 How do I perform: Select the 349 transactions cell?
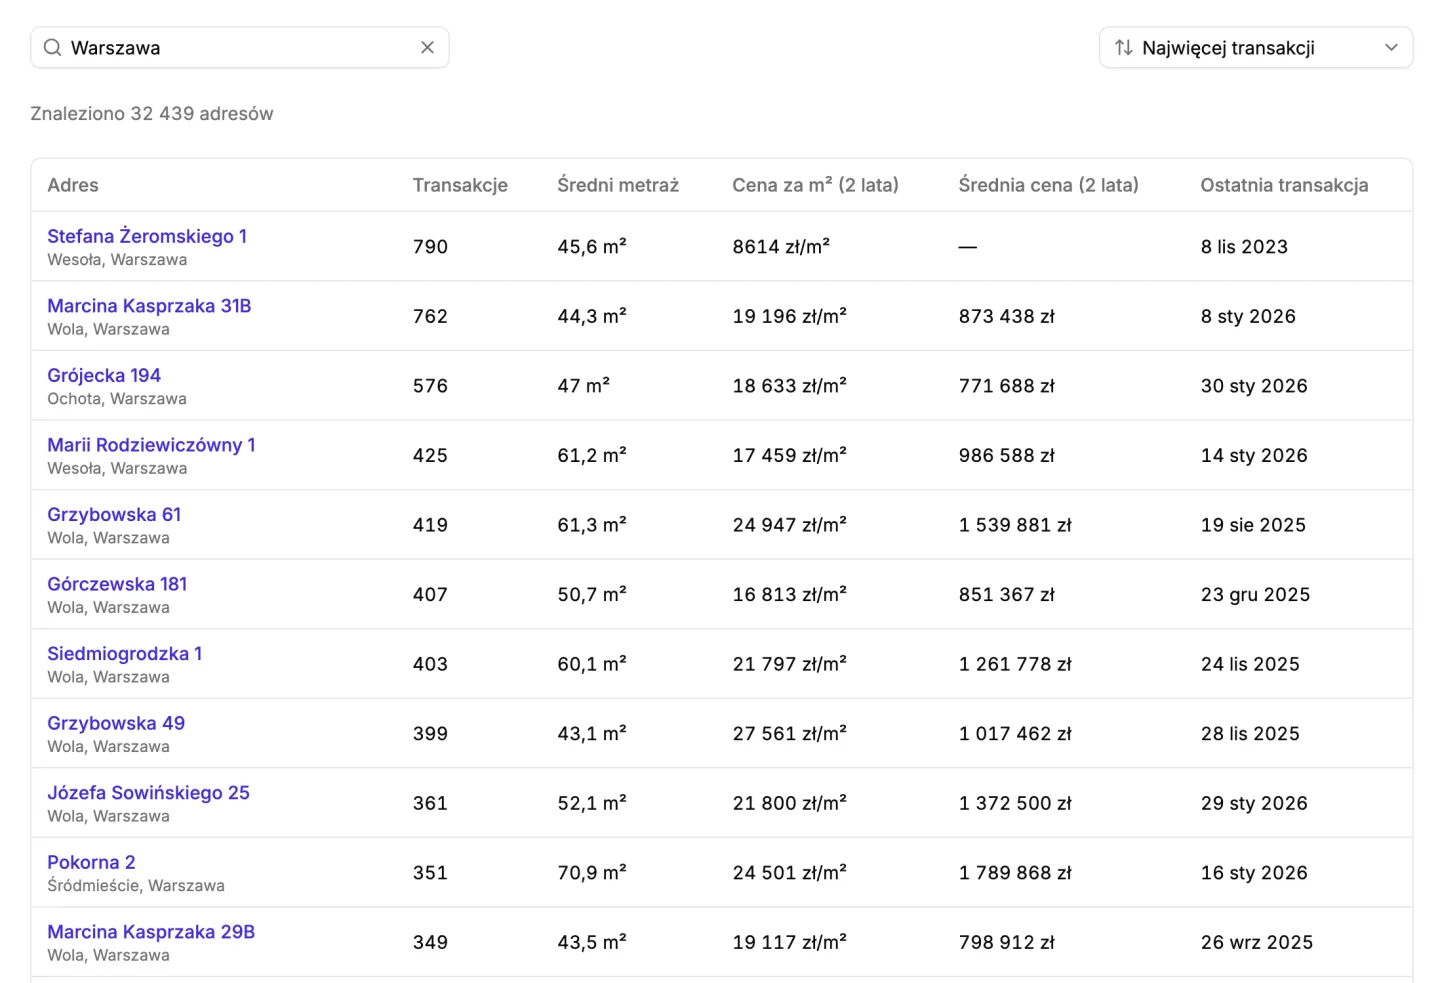pyautogui.click(x=430, y=942)
